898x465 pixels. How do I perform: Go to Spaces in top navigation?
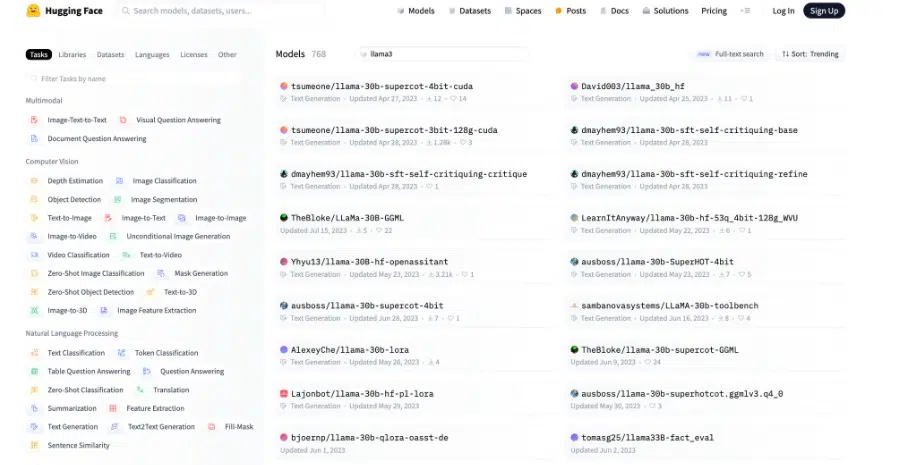[523, 11]
